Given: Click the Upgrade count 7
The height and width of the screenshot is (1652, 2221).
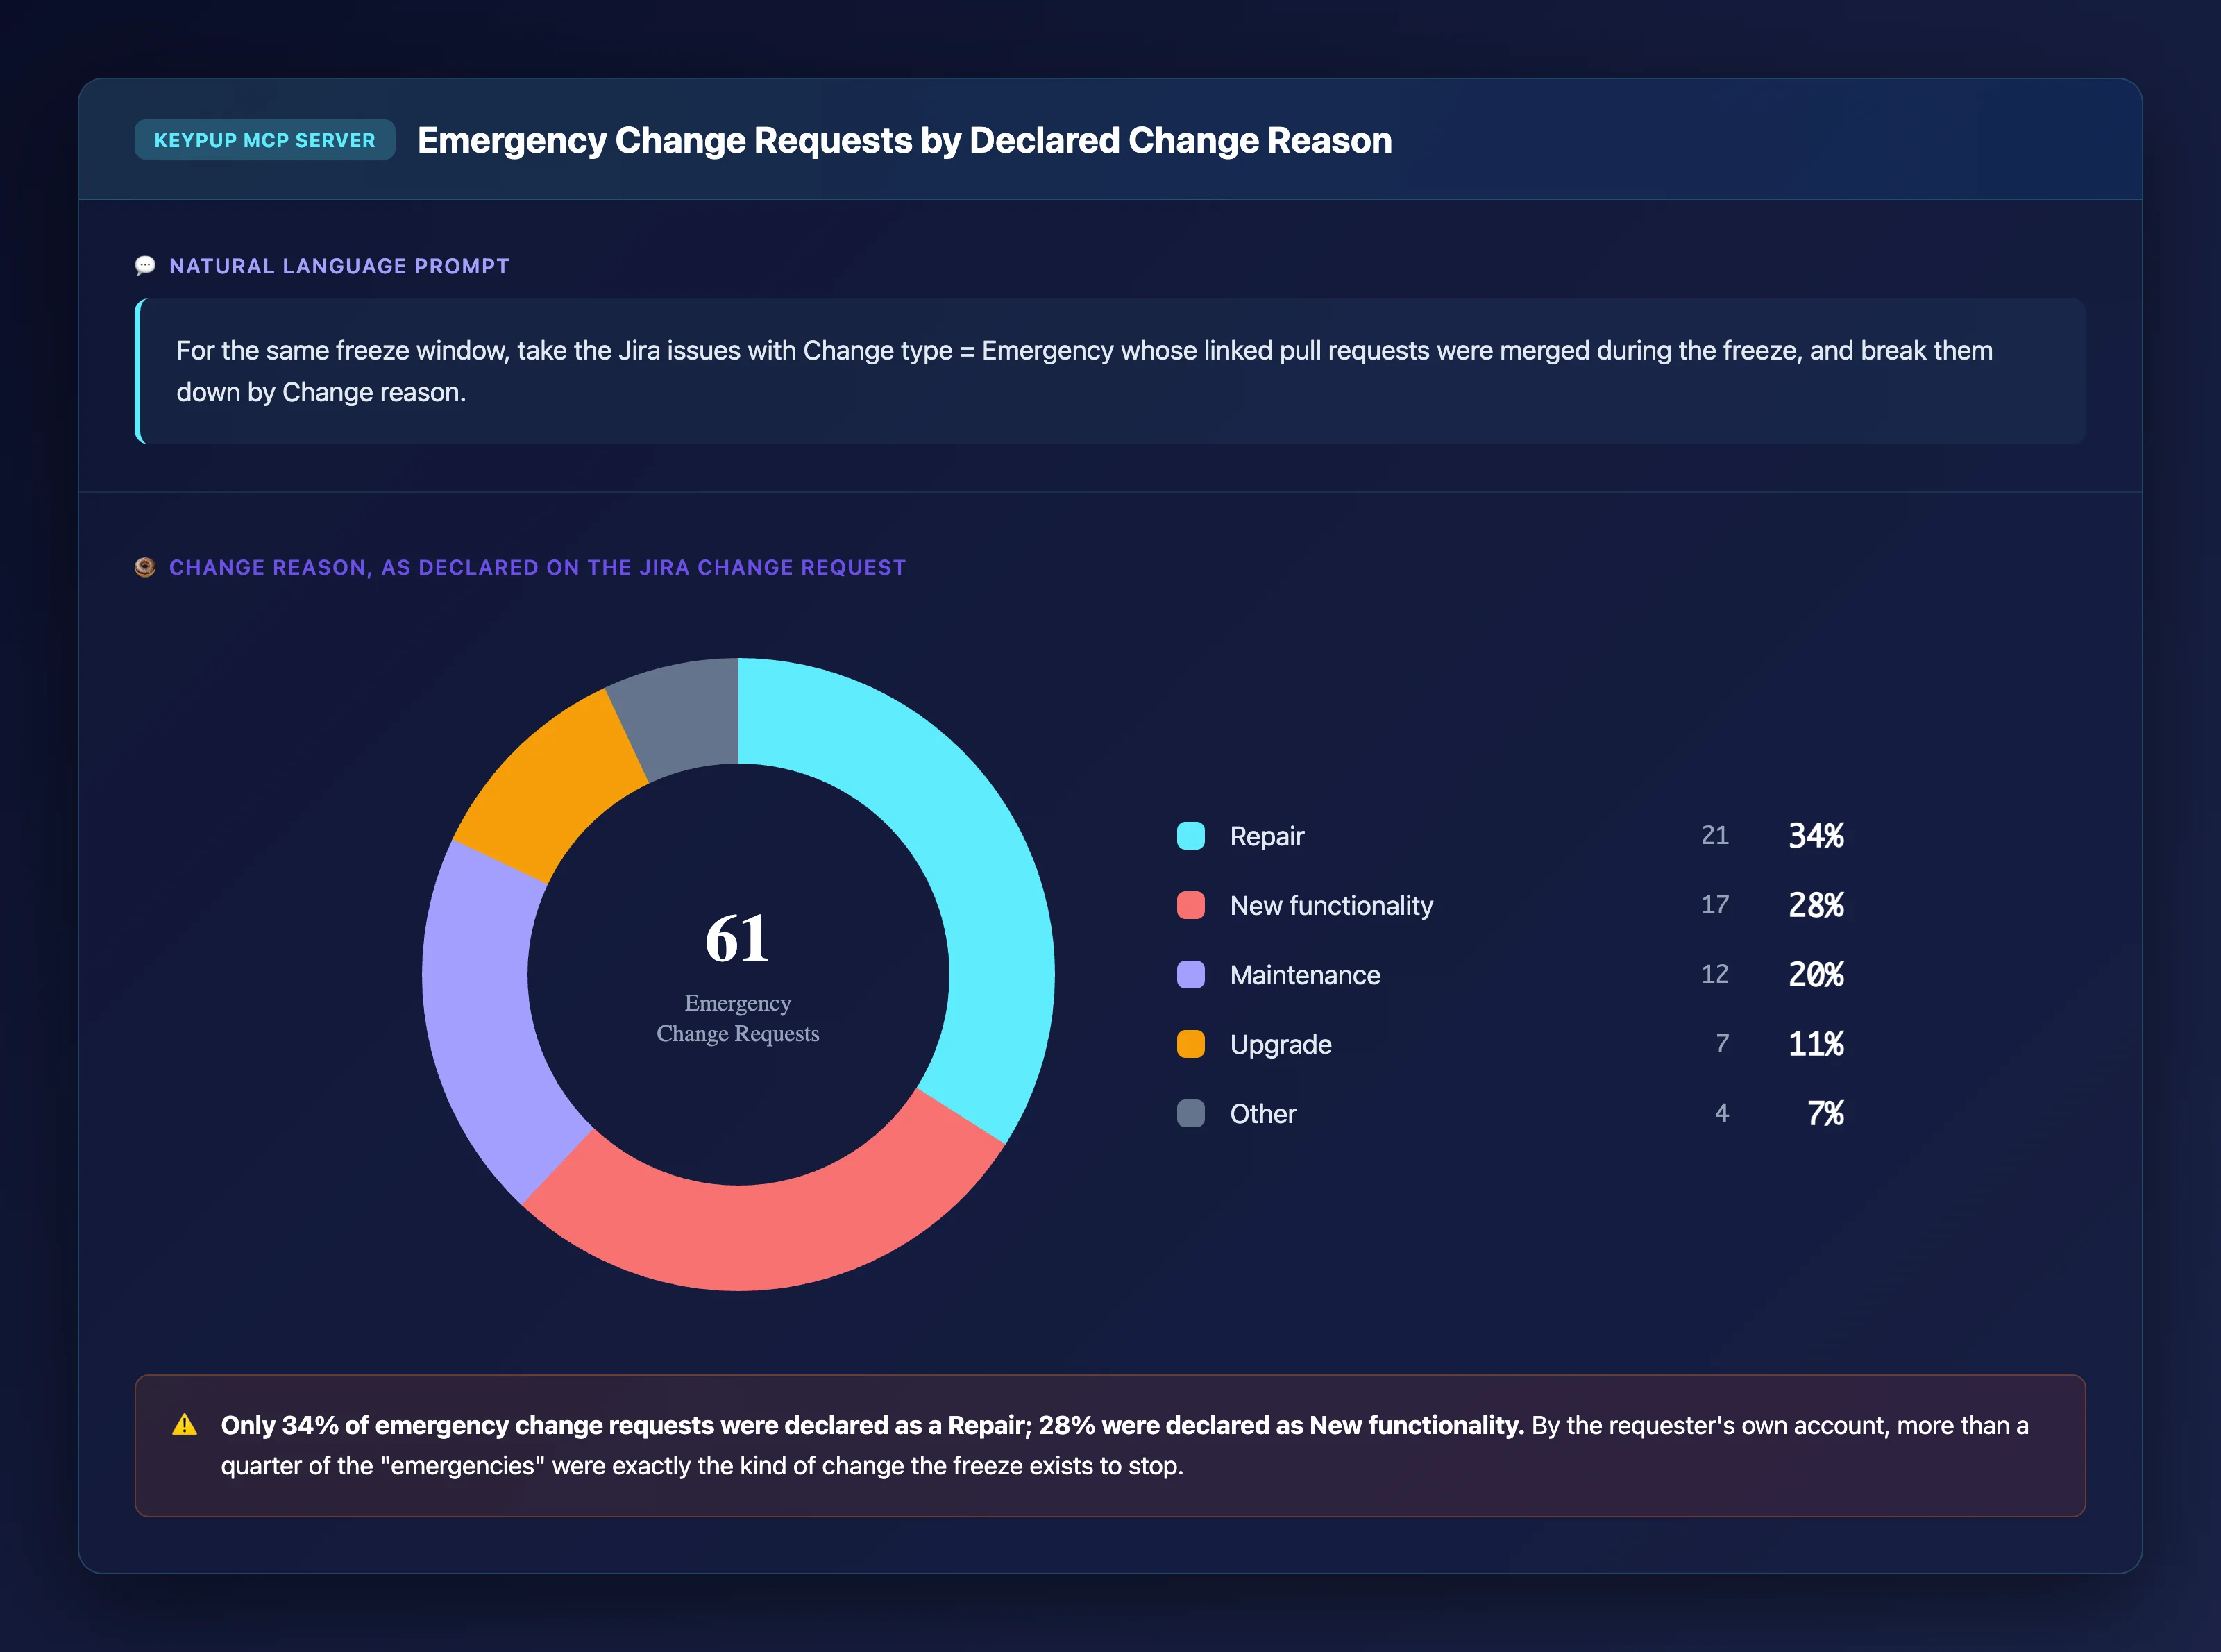Looking at the screenshot, I should coord(1722,1044).
